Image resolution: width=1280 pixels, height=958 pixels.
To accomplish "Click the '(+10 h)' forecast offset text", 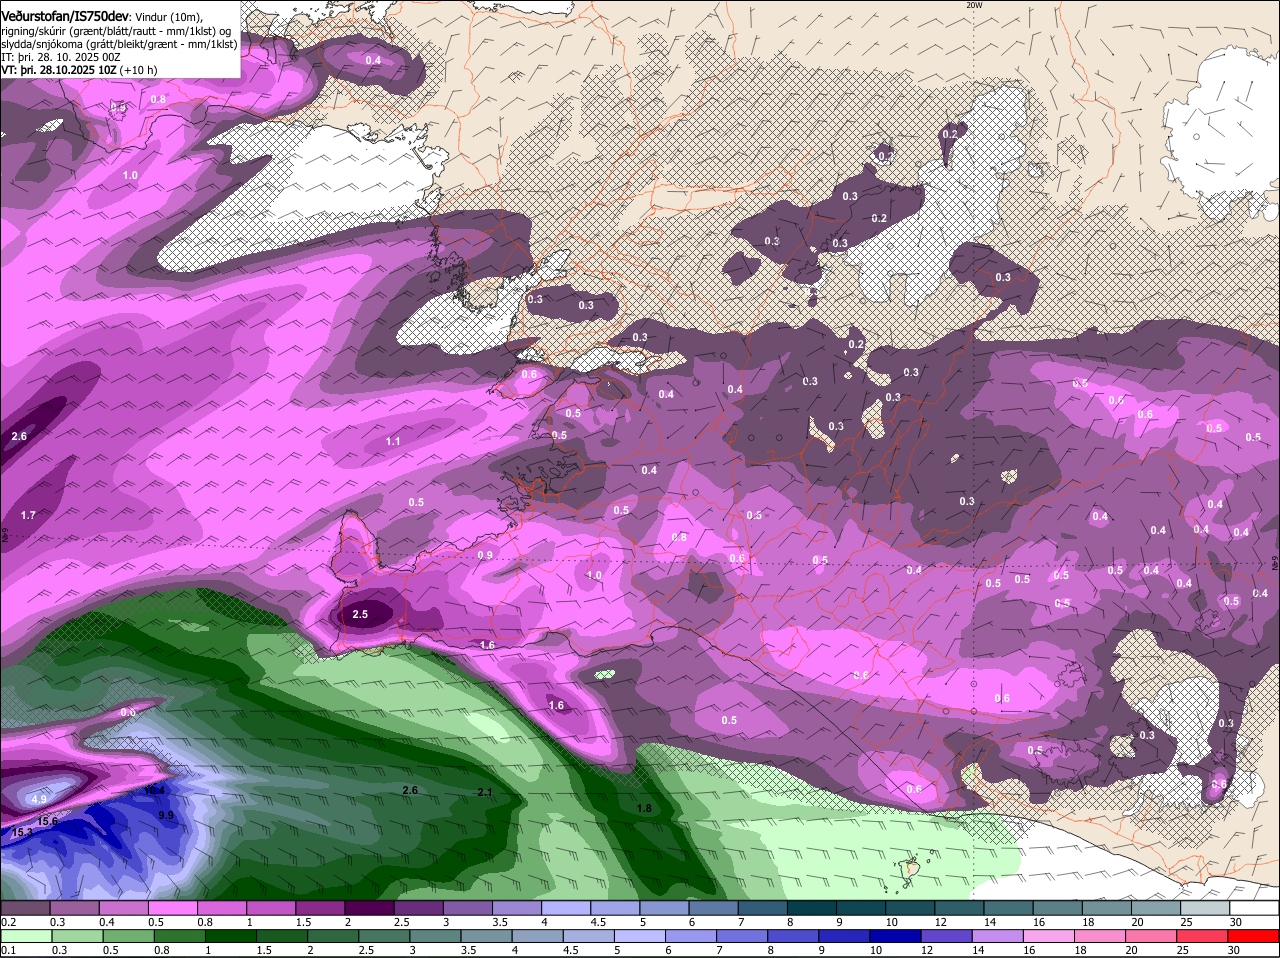I will pos(140,70).
